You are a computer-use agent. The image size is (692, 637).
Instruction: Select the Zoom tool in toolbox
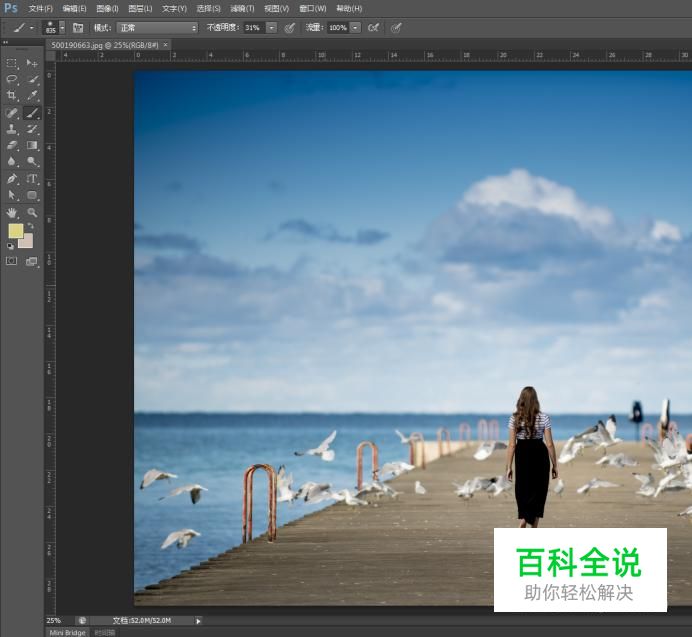(32, 213)
